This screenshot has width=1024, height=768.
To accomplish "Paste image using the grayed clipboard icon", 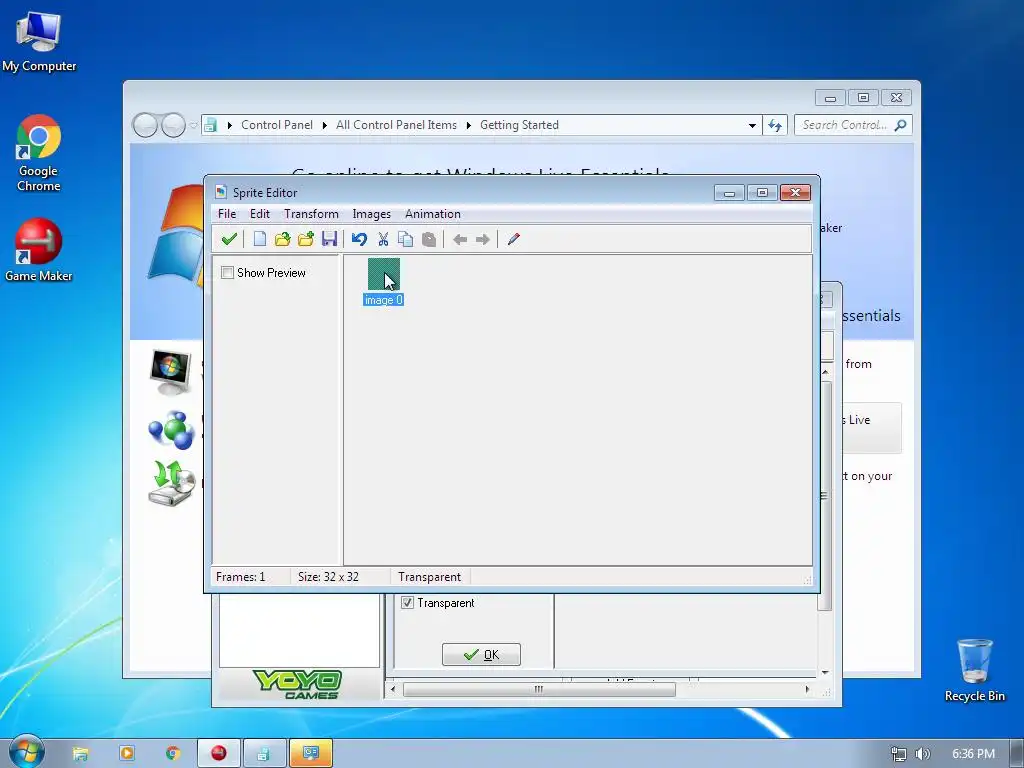I will click(428, 239).
